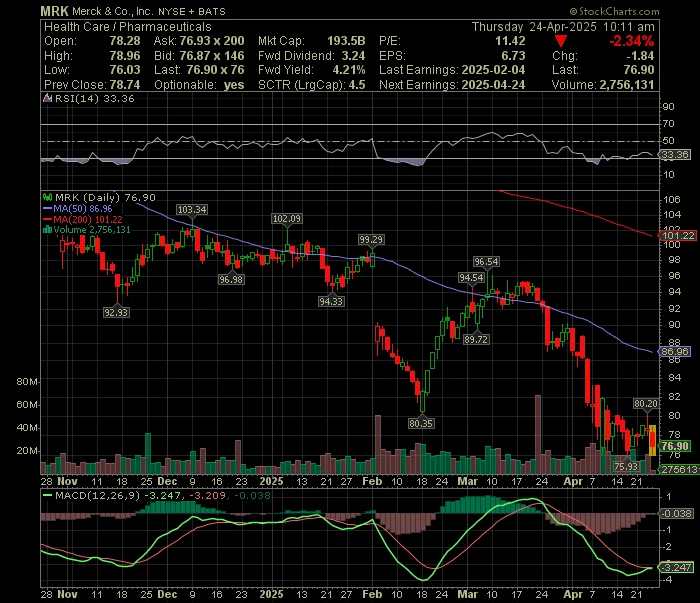Click the 75.93 April low annotation
This screenshot has width=700, height=603.
pos(626,467)
